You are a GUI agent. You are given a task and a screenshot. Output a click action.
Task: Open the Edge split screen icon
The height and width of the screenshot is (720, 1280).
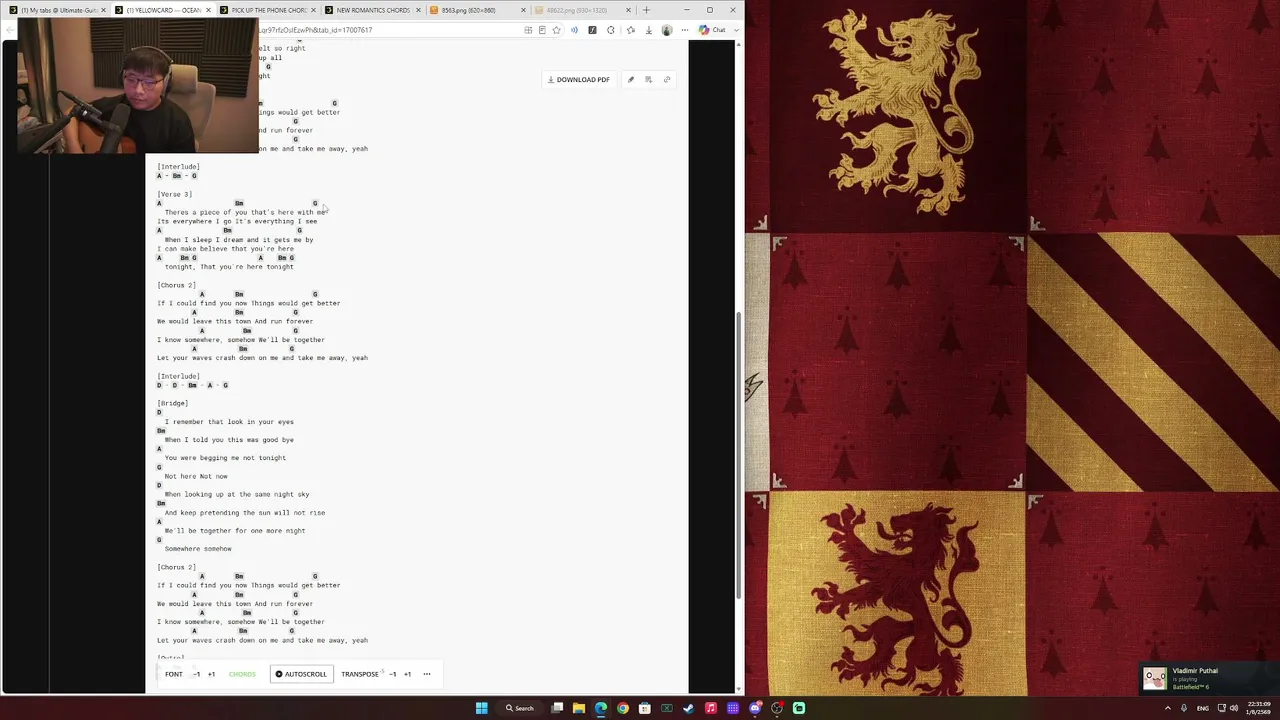pyautogui.click(x=528, y=30)
